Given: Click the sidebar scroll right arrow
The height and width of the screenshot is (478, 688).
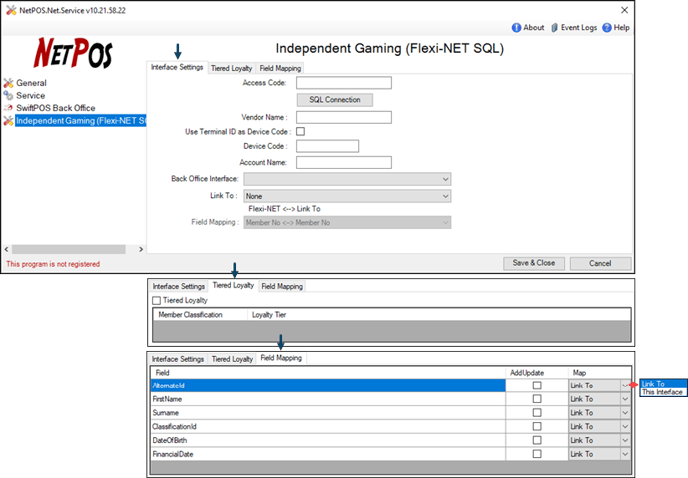Looking at the screenshot, I should 141,249.
